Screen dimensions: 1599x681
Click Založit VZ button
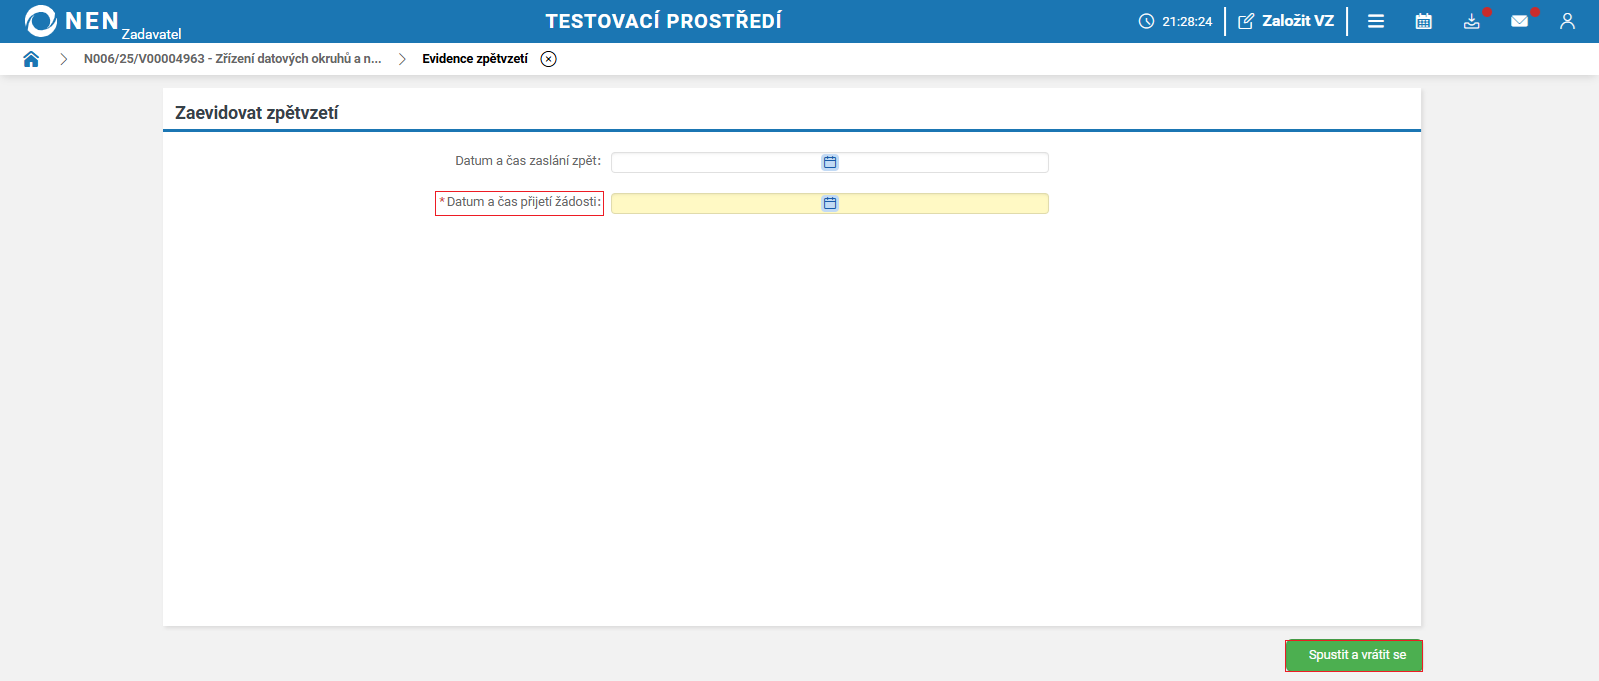click(x=1286, y=21)
